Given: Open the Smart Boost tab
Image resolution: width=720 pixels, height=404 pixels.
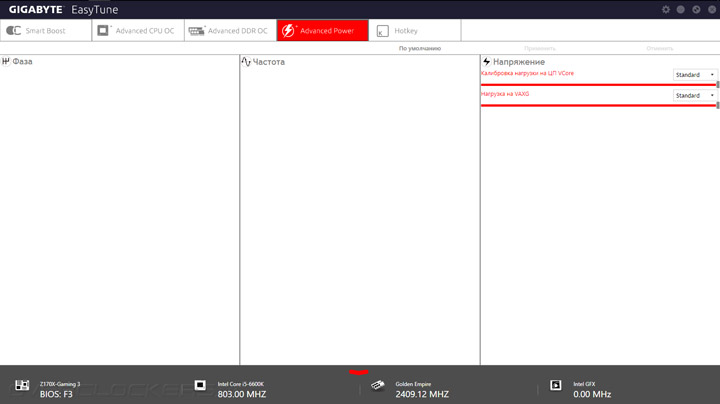Looking at the screenshot, I should tap(46, 31).
